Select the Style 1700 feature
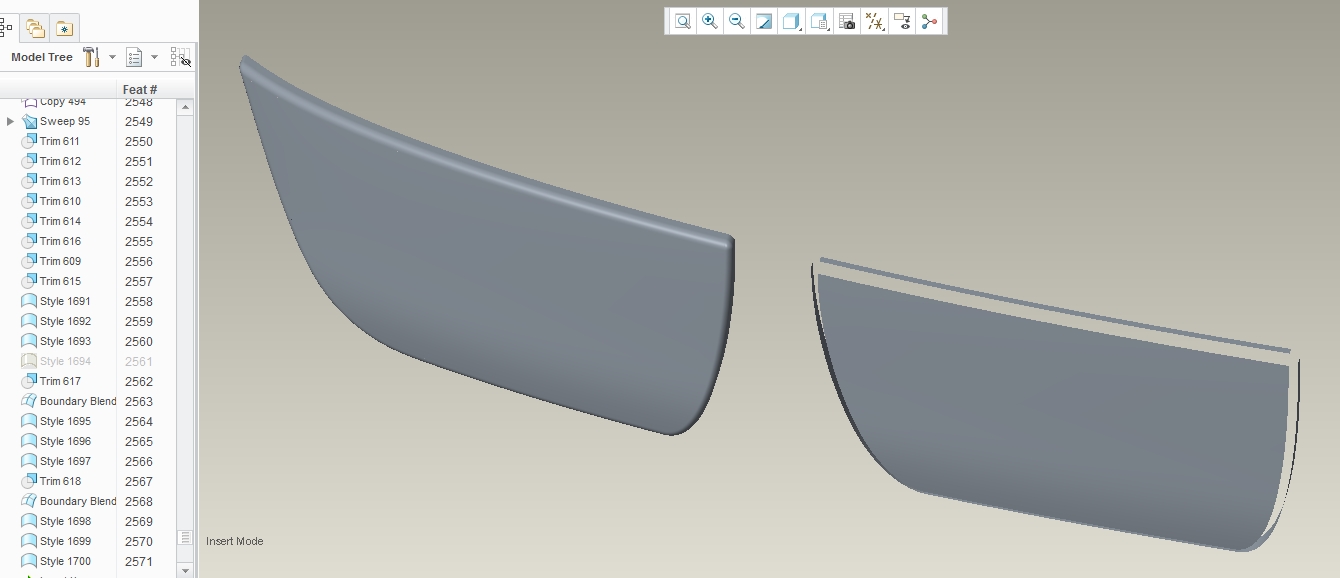The image size is (1340, 578). click(x=65, y=561)
